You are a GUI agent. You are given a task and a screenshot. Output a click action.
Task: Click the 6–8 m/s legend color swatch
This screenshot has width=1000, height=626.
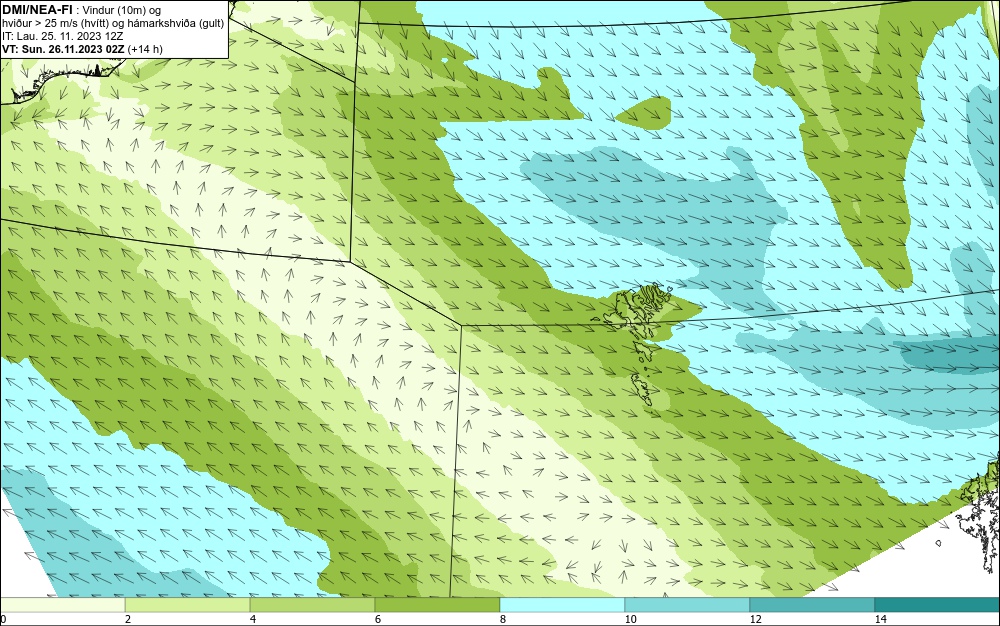(x=438, y=605)
